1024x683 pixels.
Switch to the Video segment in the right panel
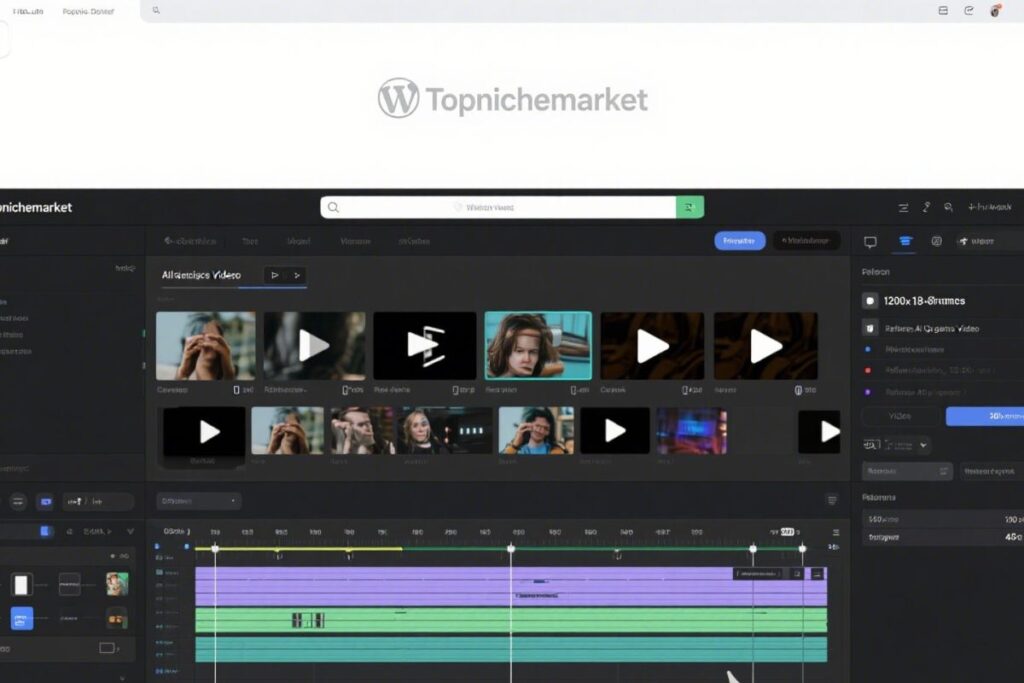tap(899, 416)
